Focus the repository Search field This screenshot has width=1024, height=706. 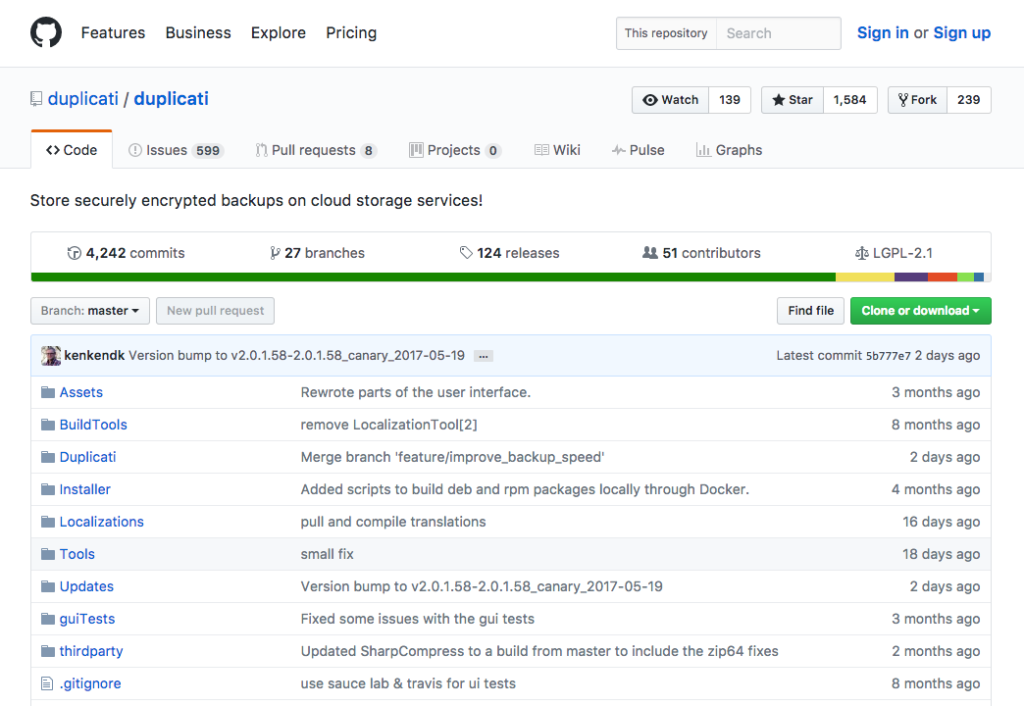point(778,33)
